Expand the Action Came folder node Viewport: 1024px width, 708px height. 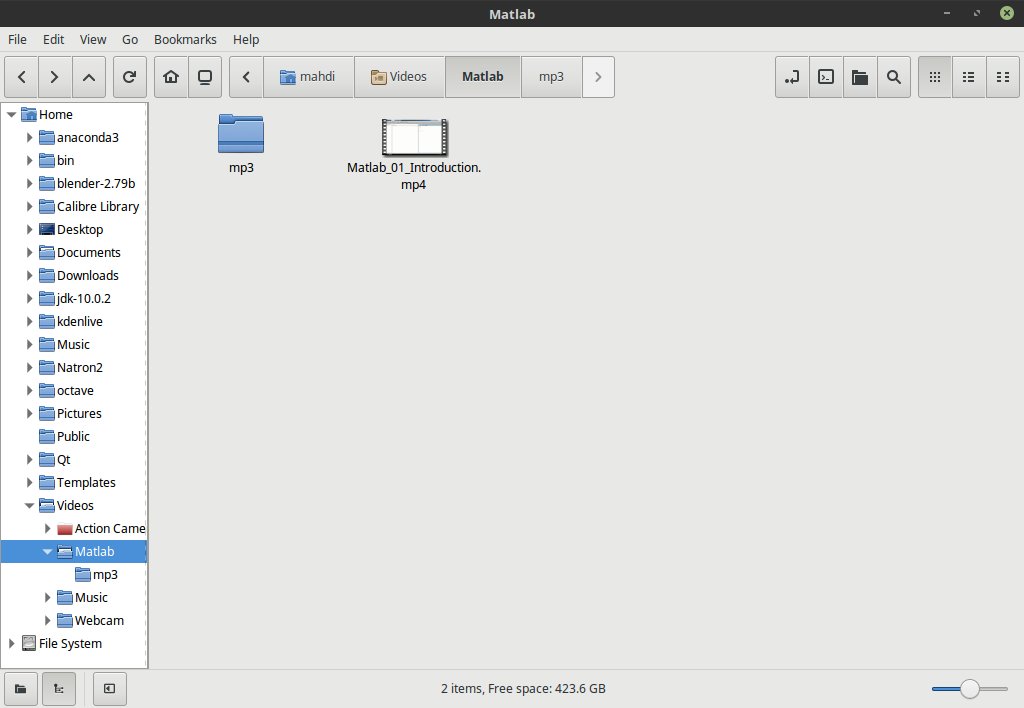(x=48, y=528)
